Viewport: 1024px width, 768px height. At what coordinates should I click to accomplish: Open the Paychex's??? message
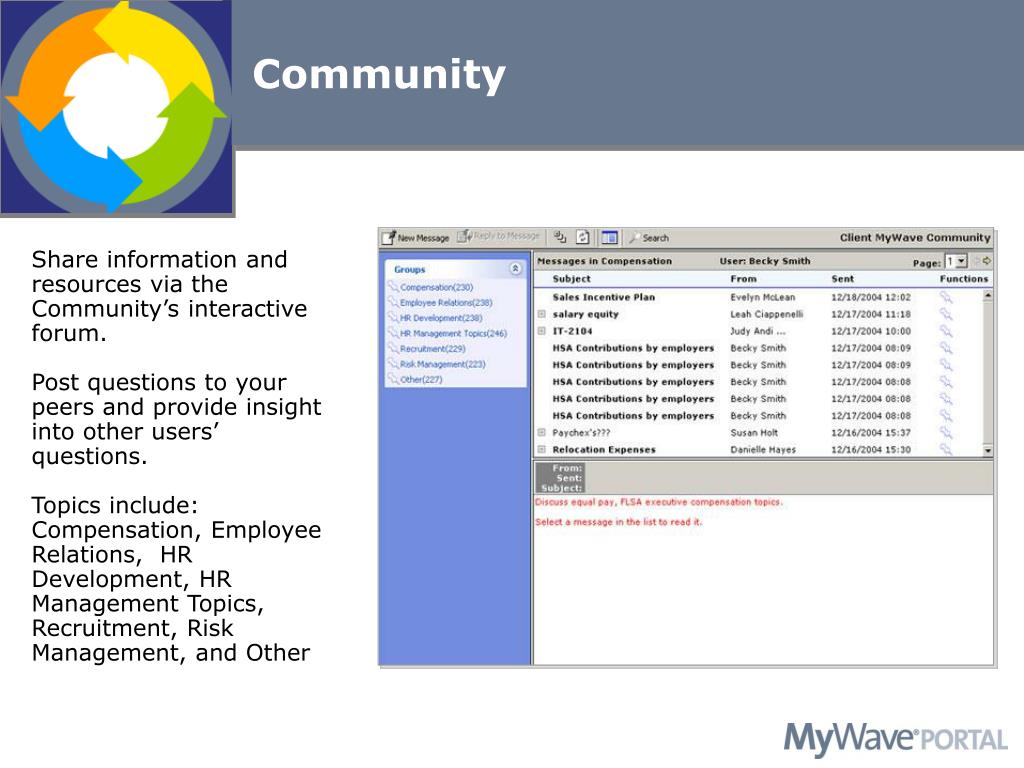pyautogui.click(x=581, y=432)
